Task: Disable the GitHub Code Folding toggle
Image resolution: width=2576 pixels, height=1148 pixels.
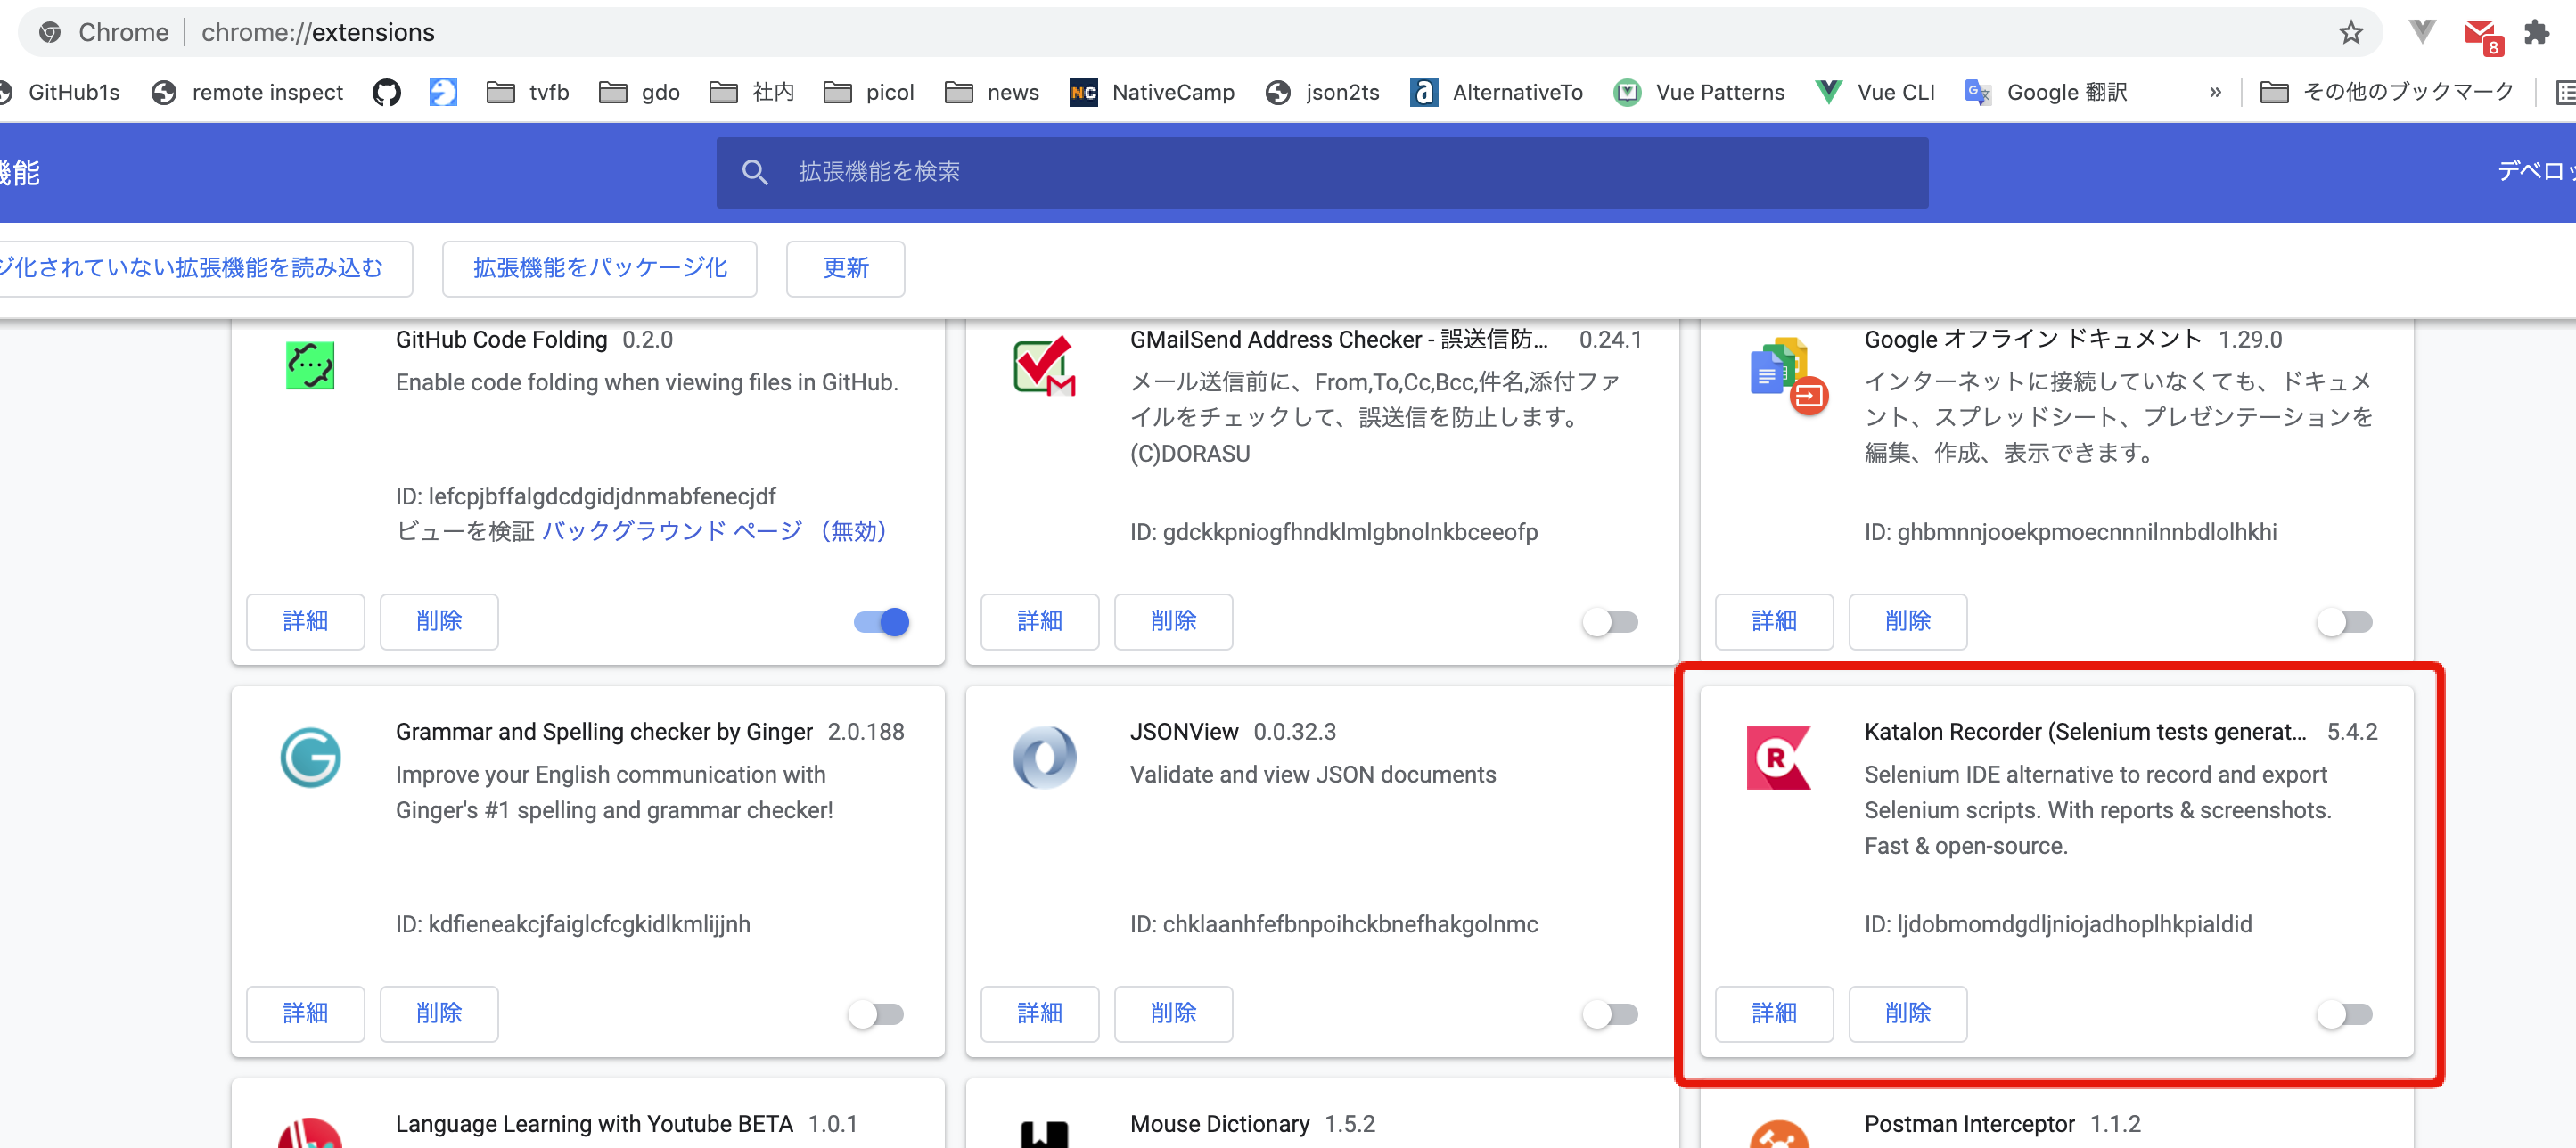Action: tap(881, 621)
